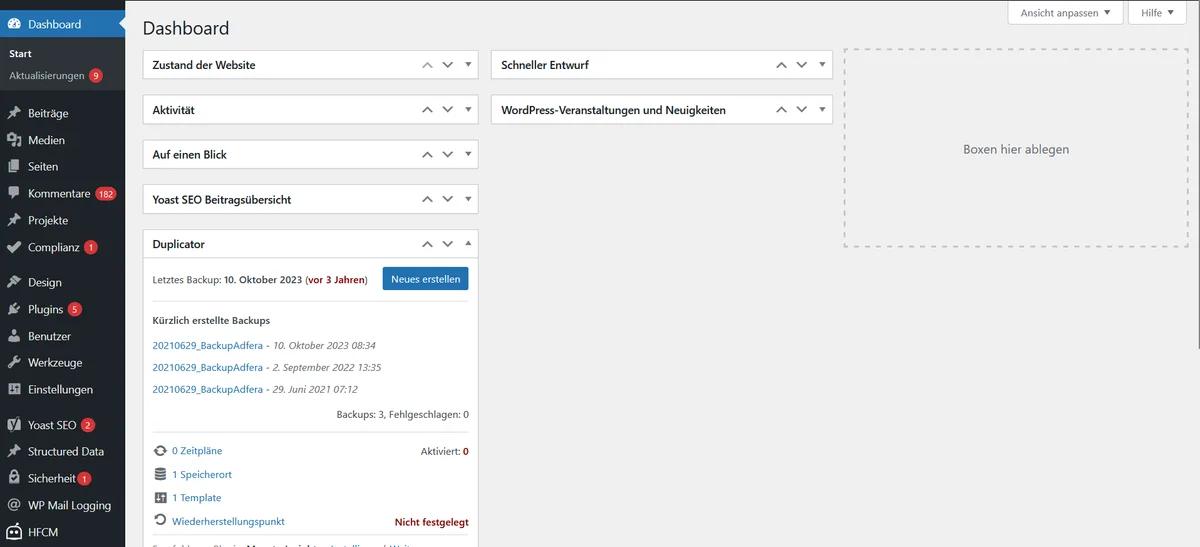
Task: Click the Speicherort database stack icon
Action: pyautogui.click(x=160, y=474)
